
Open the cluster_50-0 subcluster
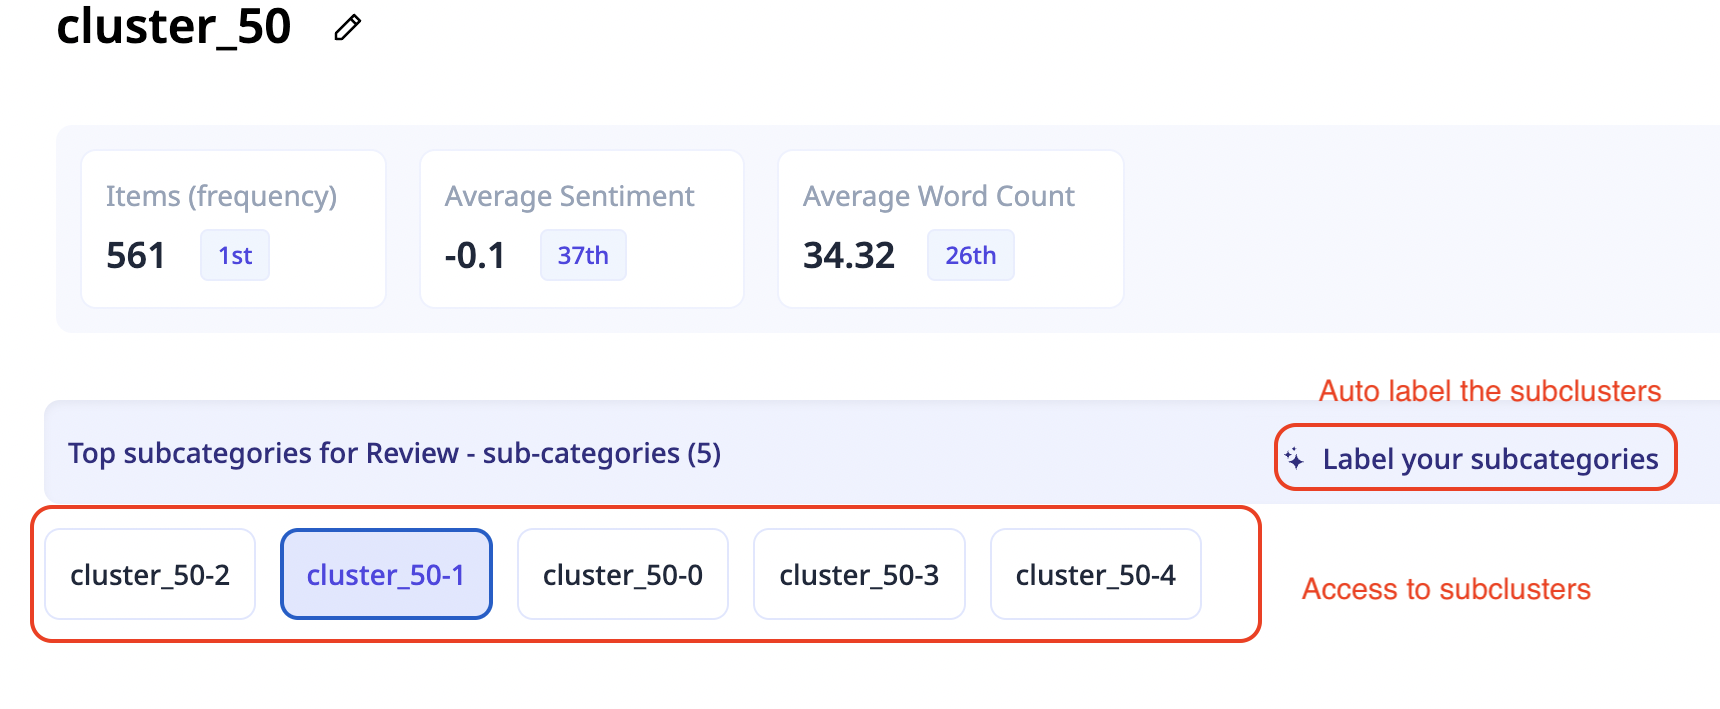622,575
